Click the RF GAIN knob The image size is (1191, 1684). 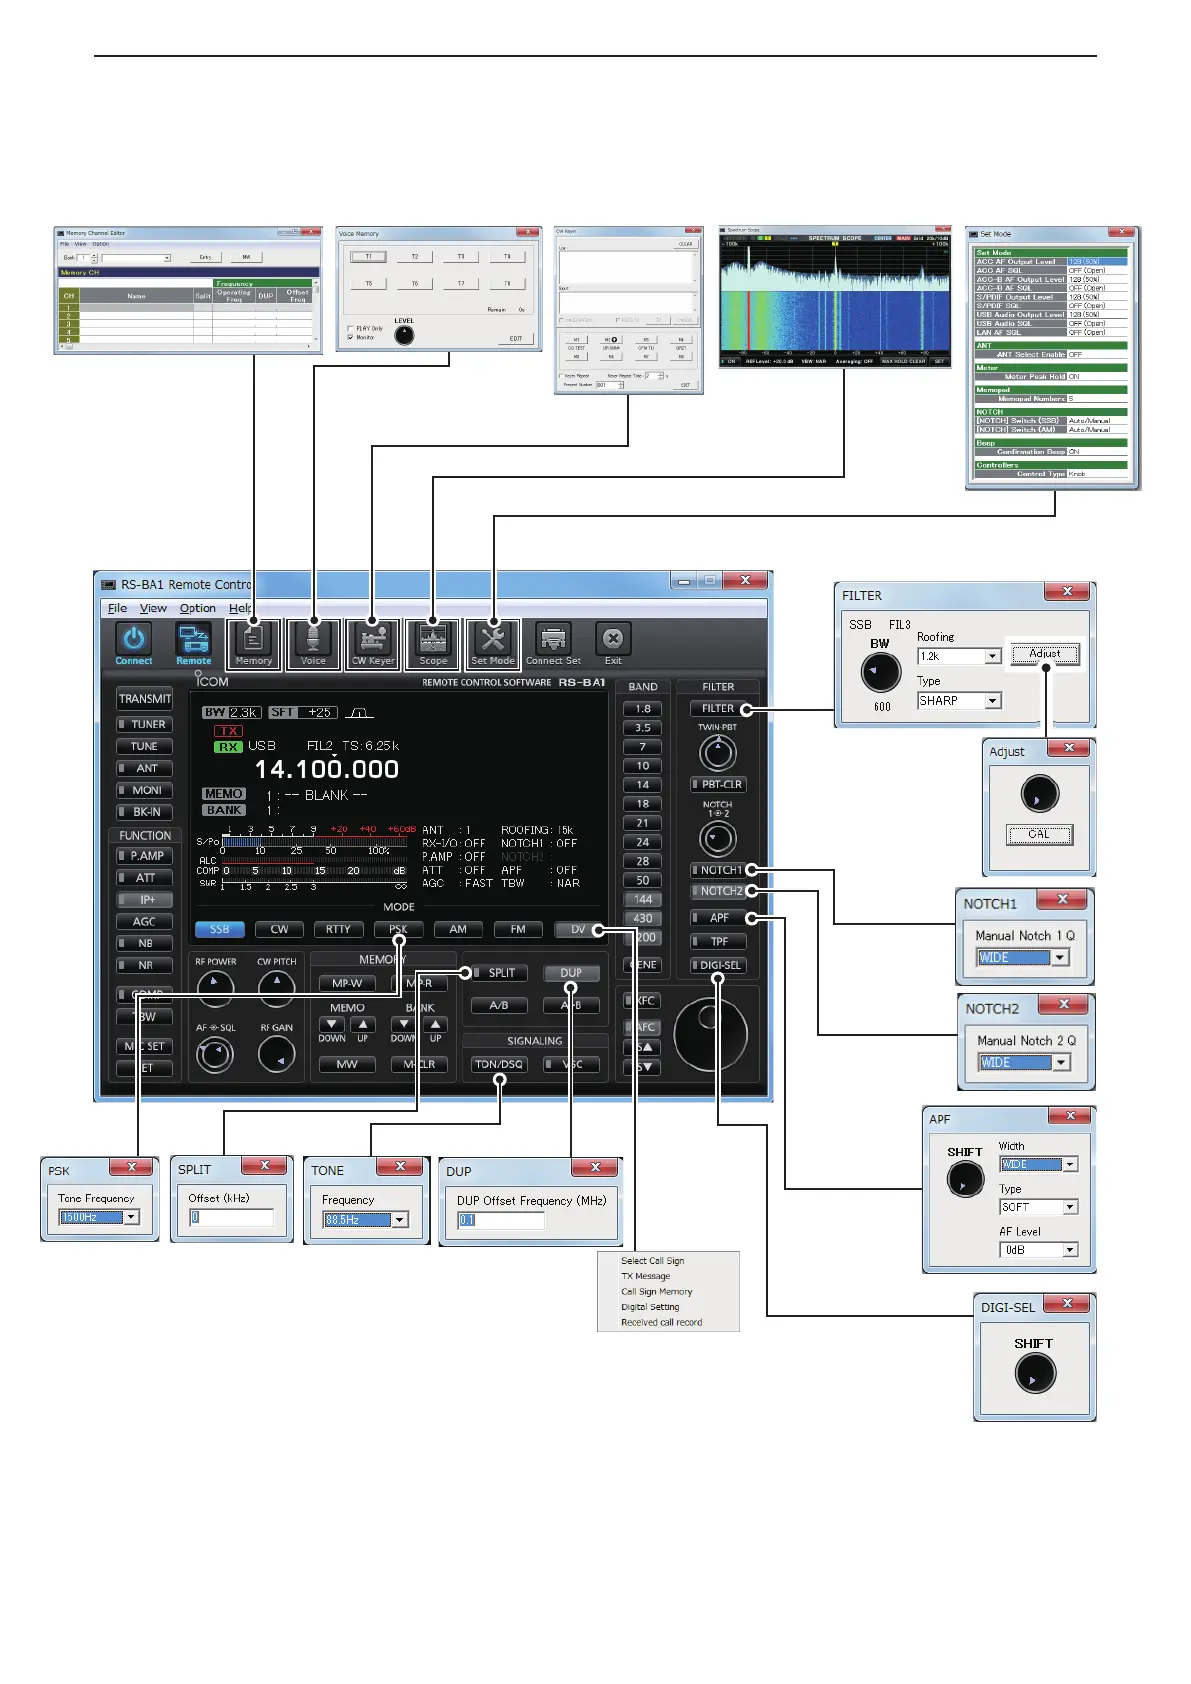click(x=277, y=1054)
